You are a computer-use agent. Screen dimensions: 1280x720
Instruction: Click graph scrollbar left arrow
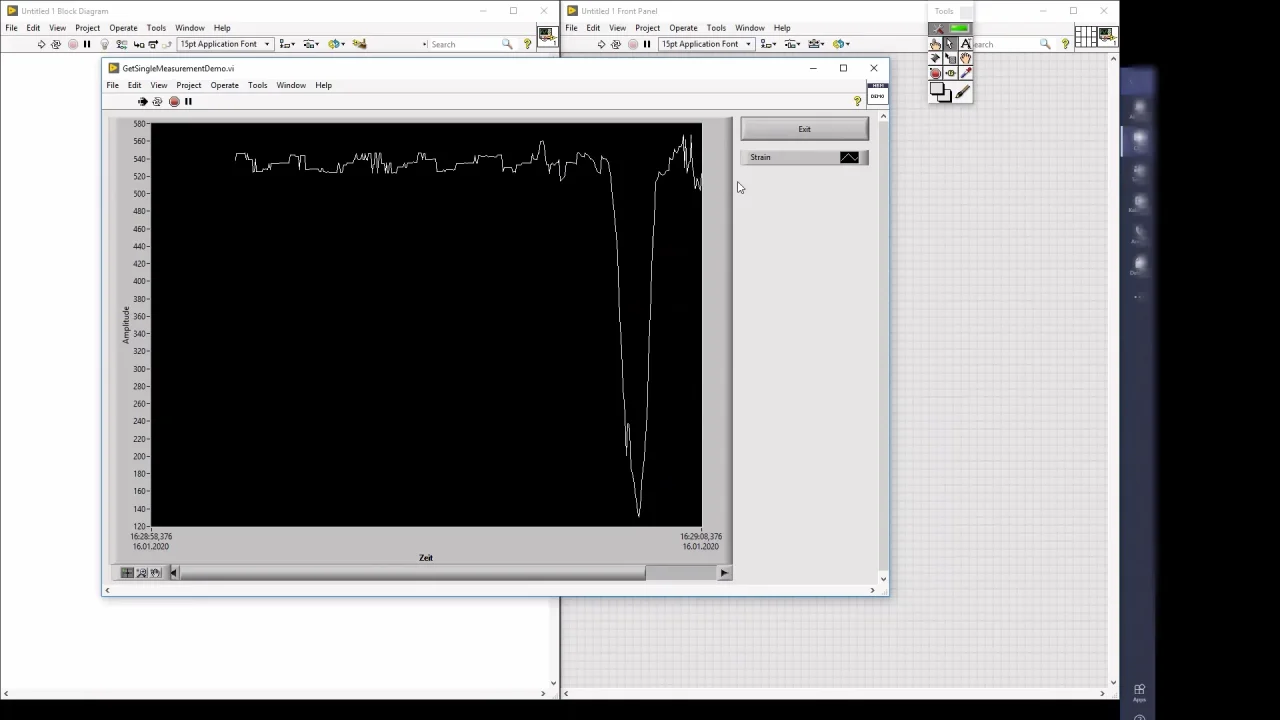click(x=174, y=572)
